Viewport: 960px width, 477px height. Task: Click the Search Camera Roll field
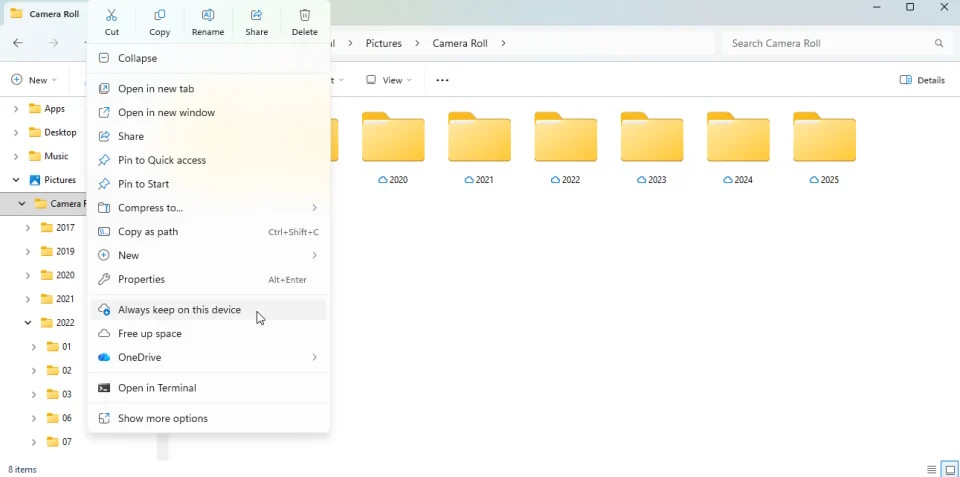pyautogui.click(x=836, y=43)
